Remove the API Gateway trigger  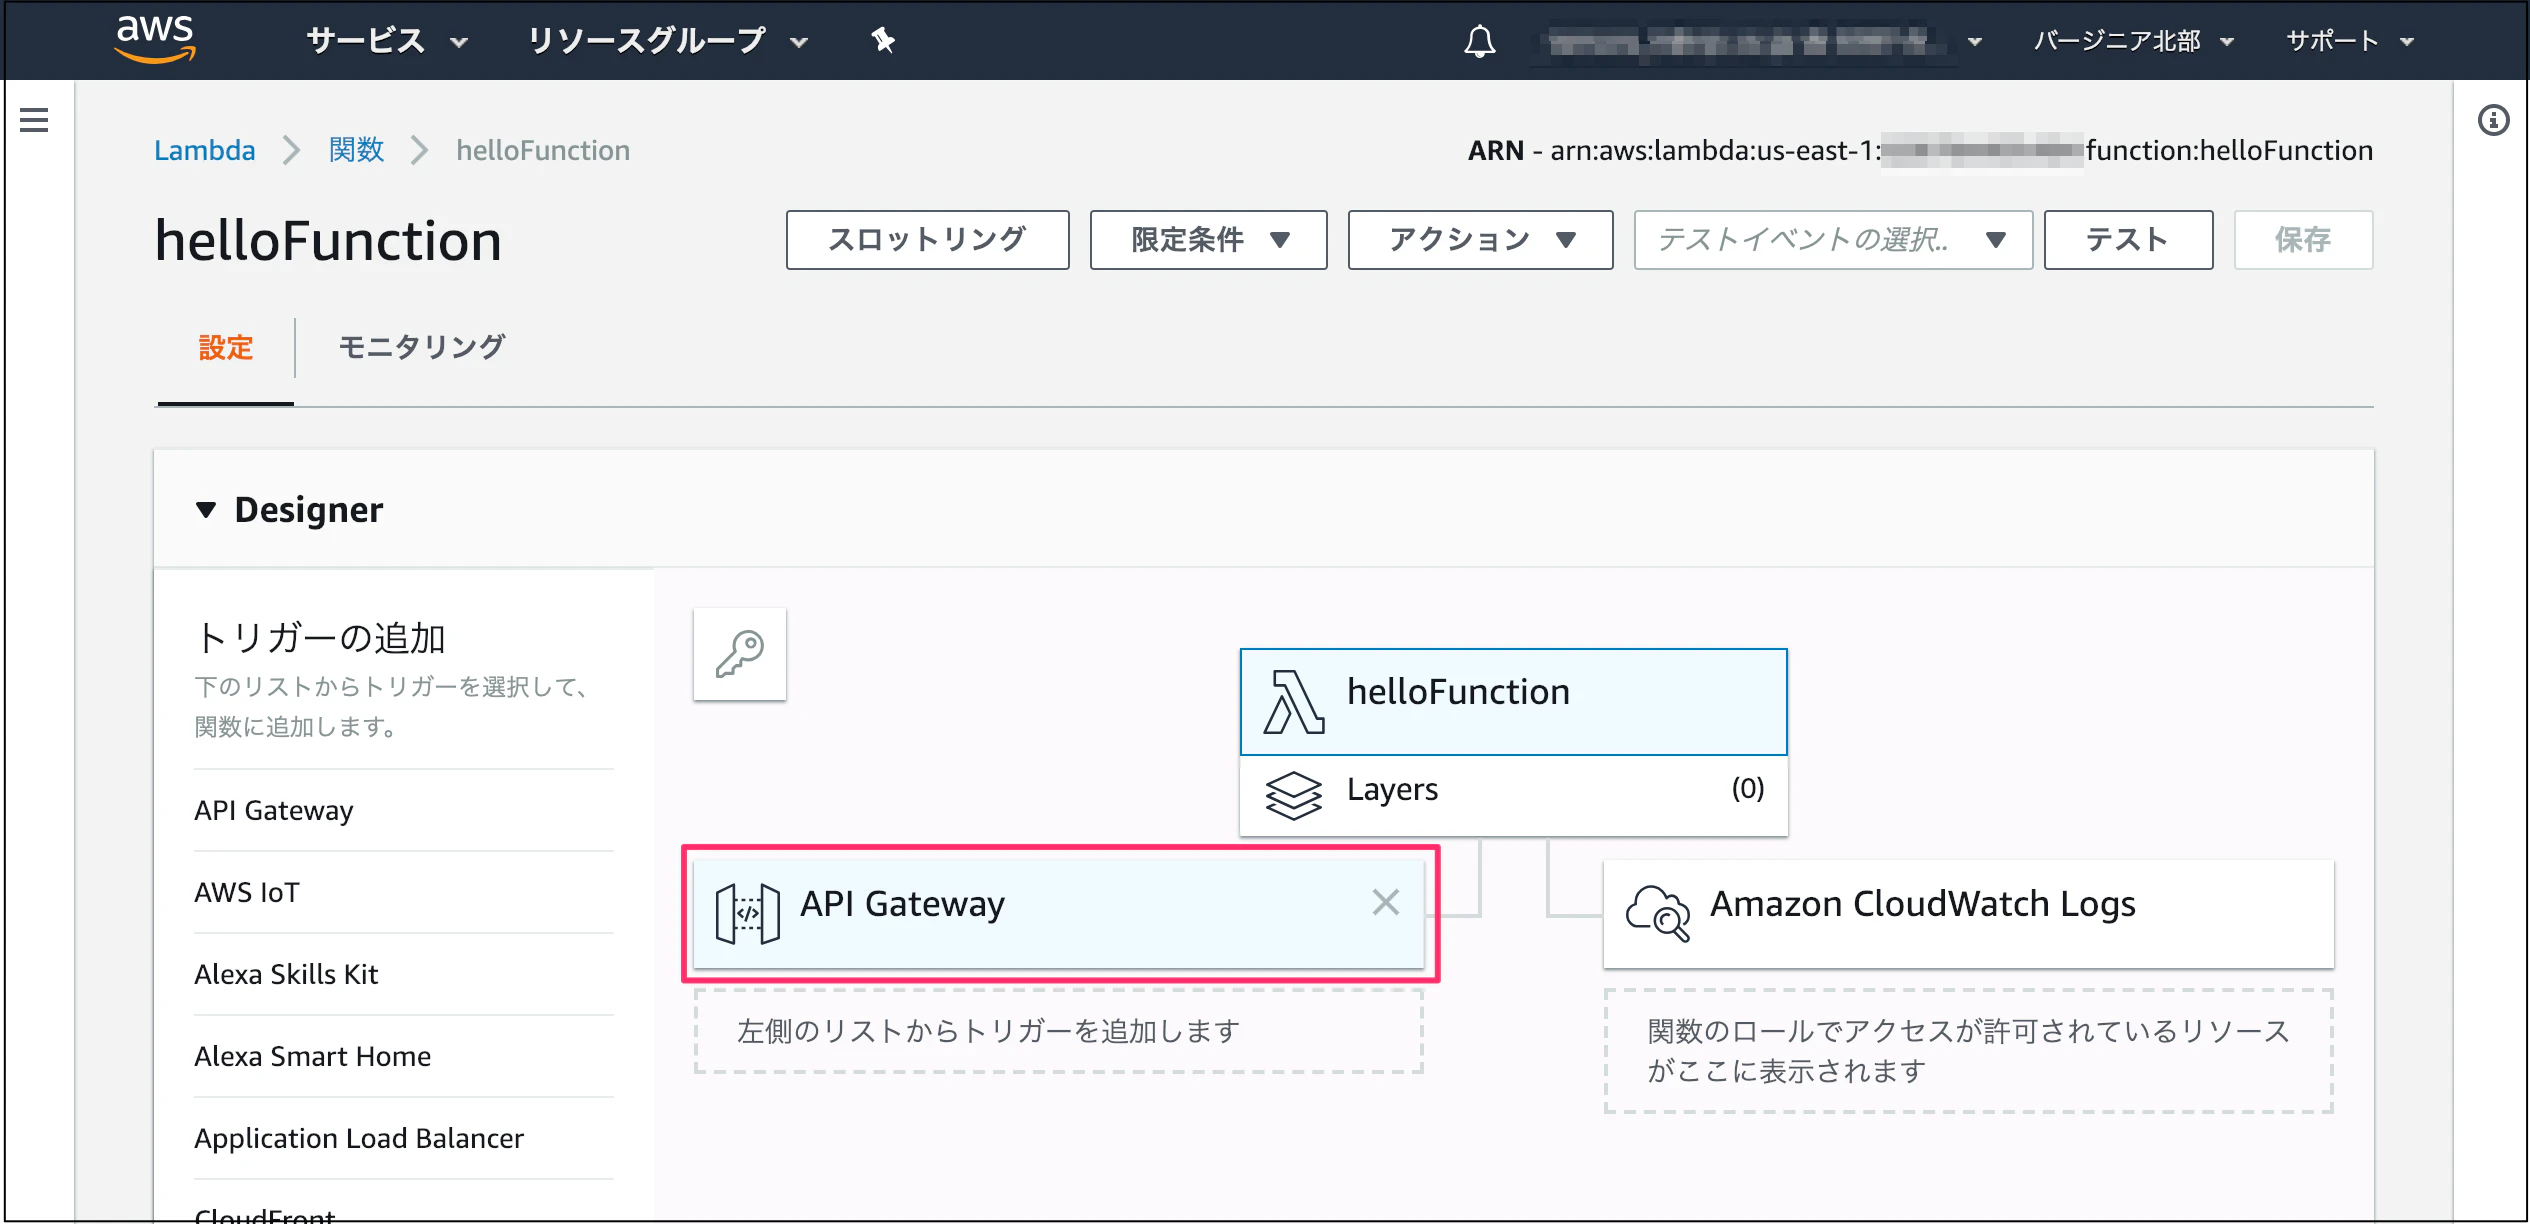pyautogui.click(x=1385, y=902)
